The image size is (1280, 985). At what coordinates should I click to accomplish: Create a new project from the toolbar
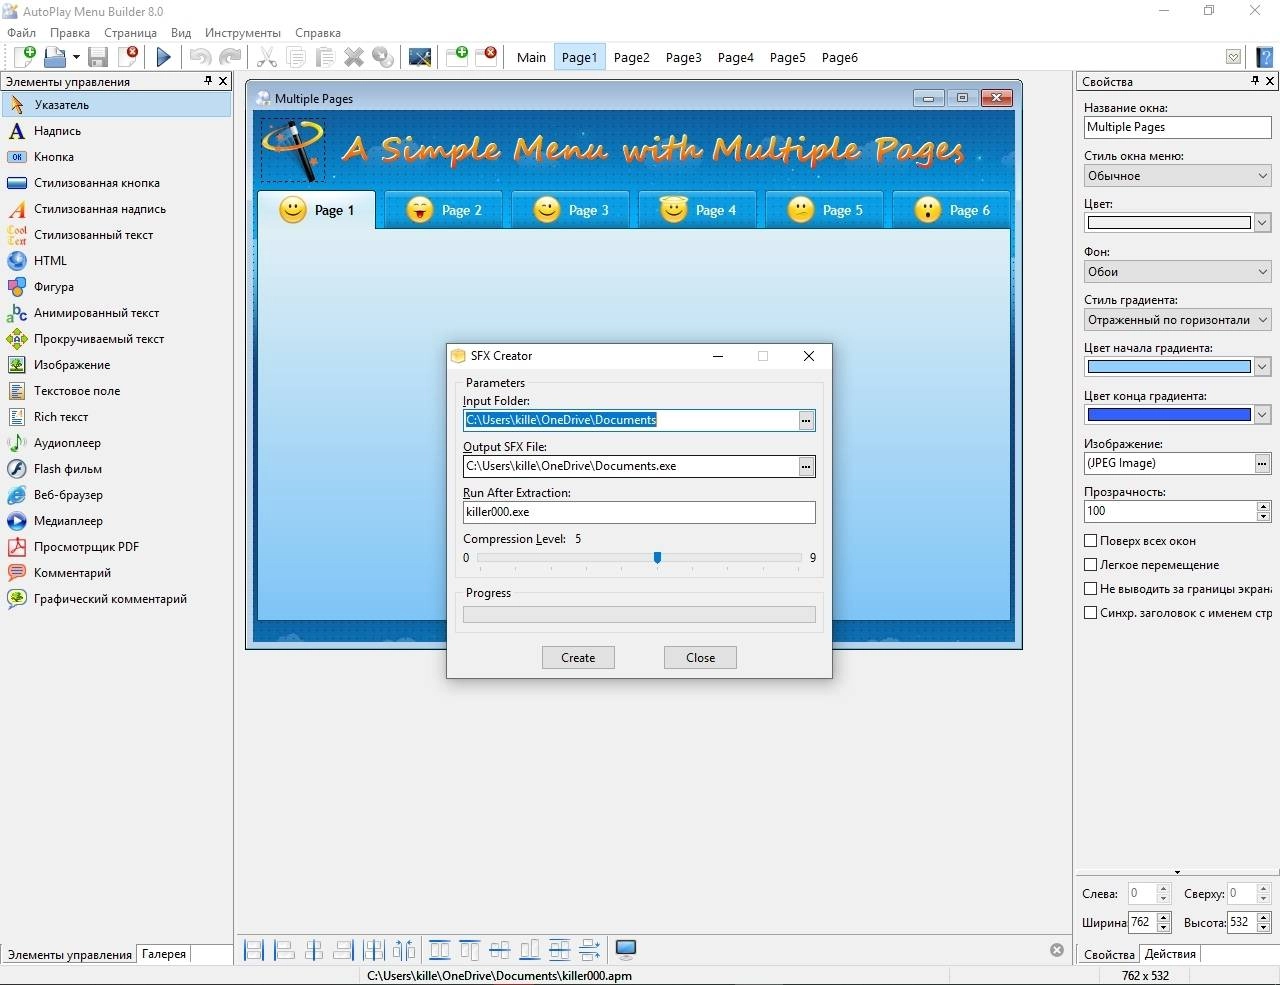tap(23, 57)
